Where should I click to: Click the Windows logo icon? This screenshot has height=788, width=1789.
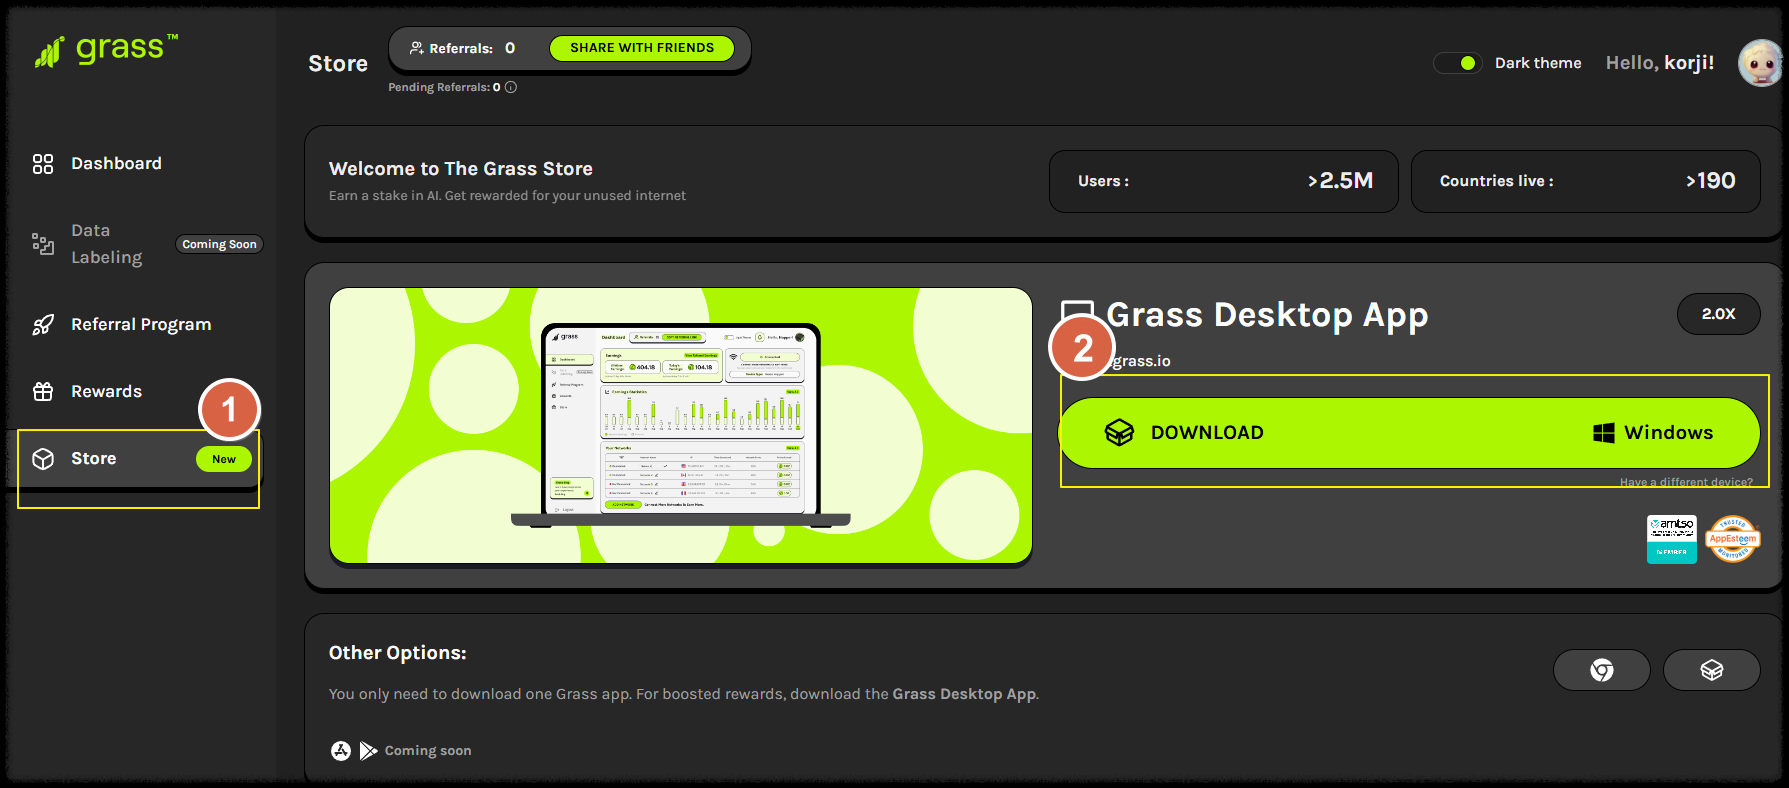point(1604,433)
